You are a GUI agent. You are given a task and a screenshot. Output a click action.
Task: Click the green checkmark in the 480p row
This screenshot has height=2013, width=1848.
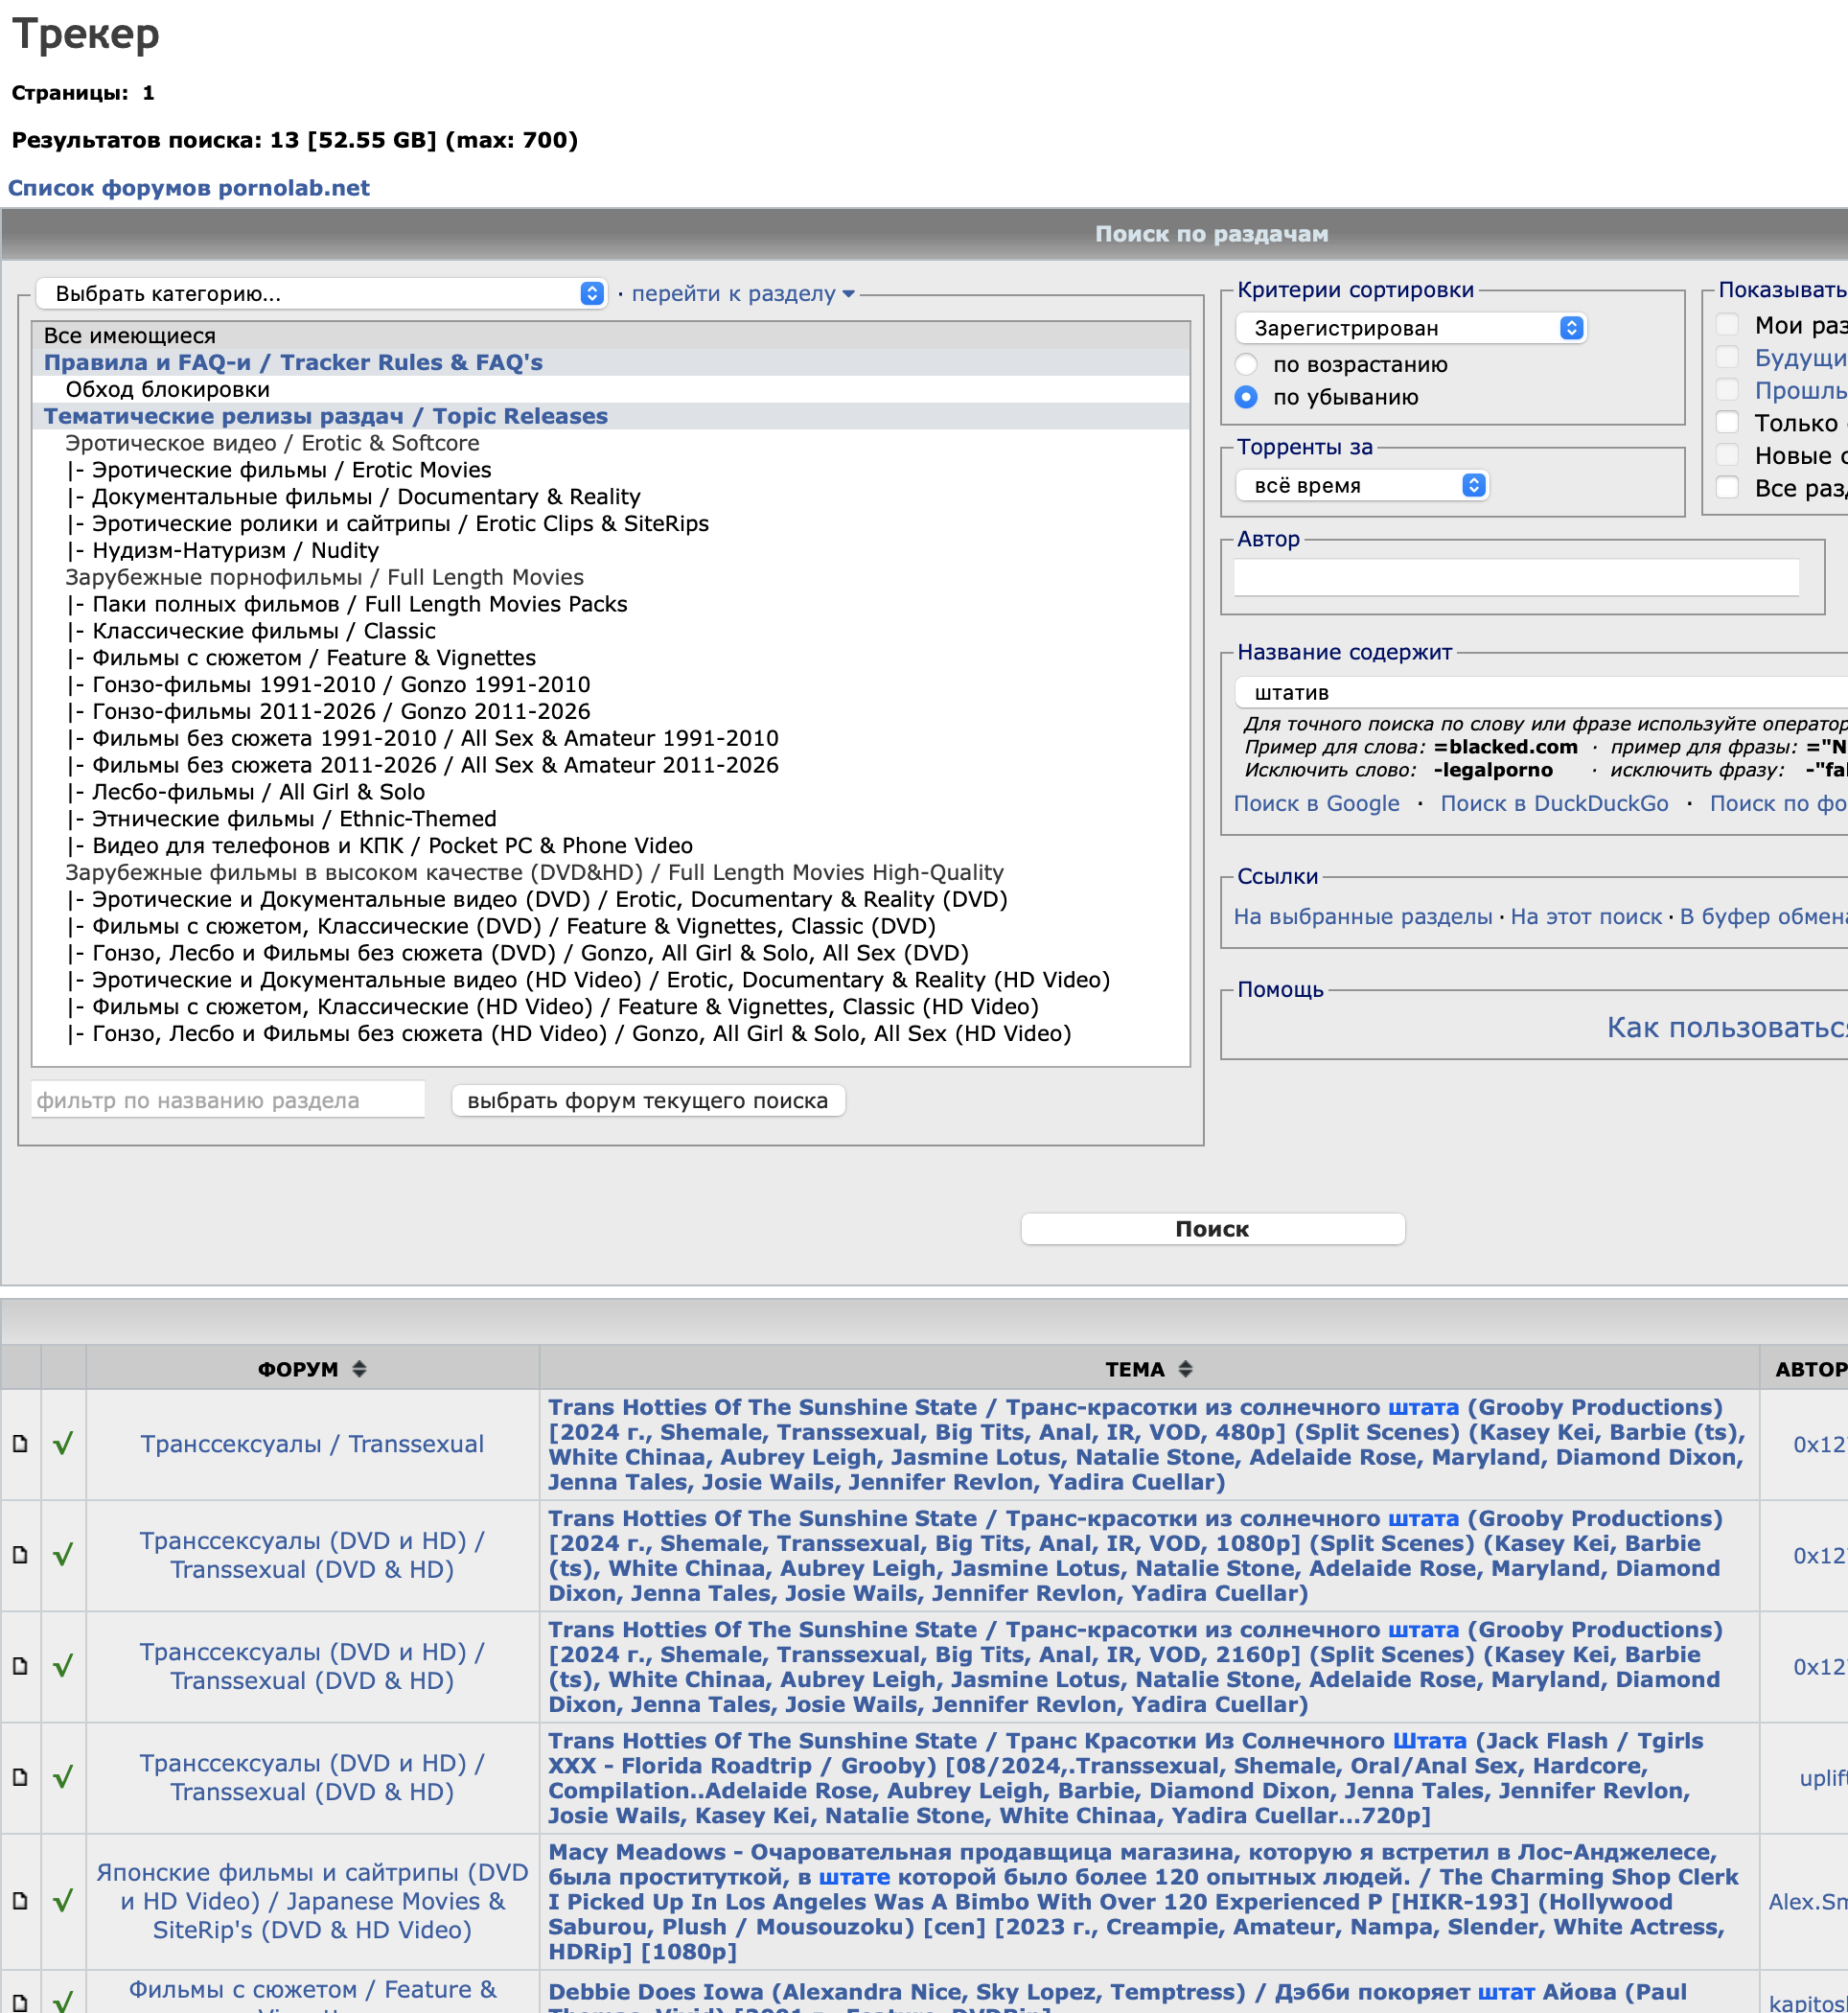63,1444
